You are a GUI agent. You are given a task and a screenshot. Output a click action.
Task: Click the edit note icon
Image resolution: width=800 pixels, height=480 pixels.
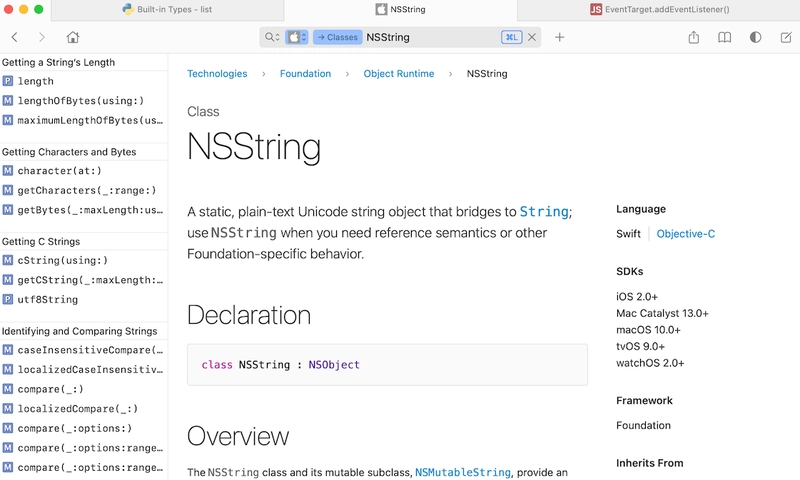(786, 37)
